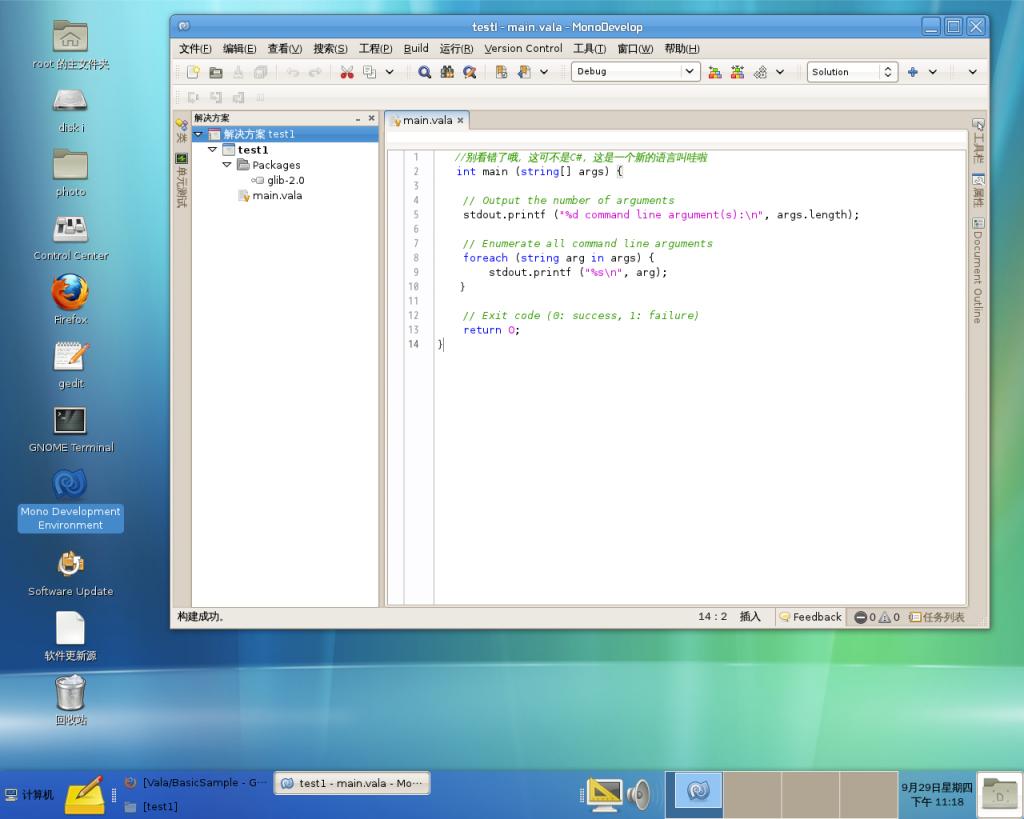Open the 帮助(H) menu
1024x819 pixels.
click(x=682, y=48)
